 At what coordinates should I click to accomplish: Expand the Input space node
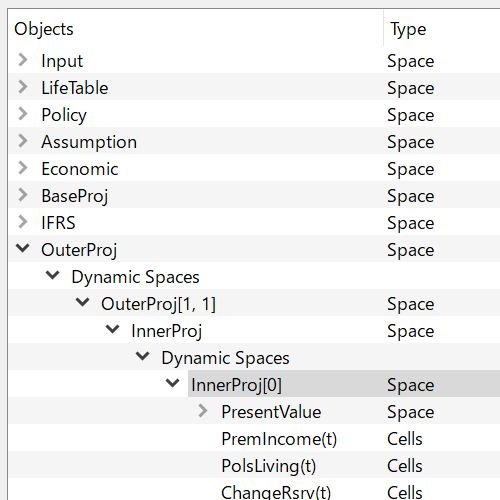23,60
